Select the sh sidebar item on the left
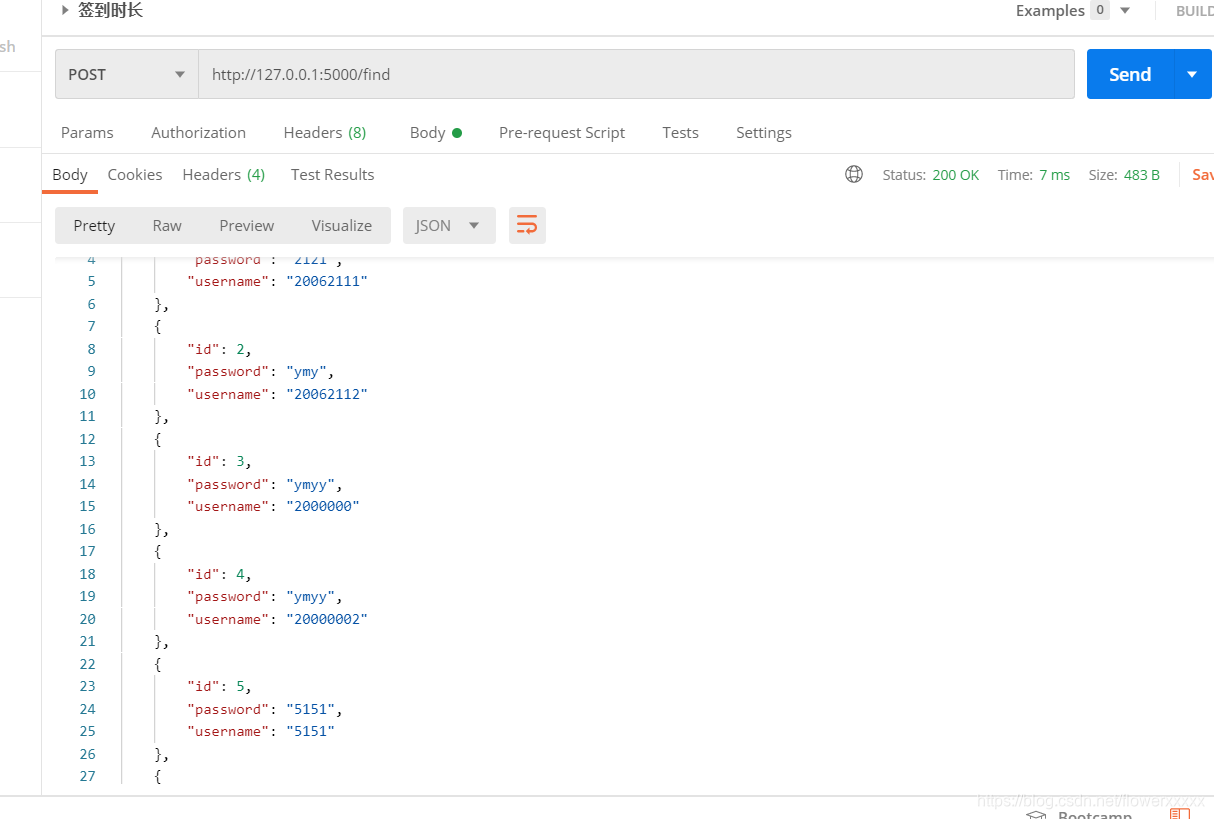 (x=7, y=46)
